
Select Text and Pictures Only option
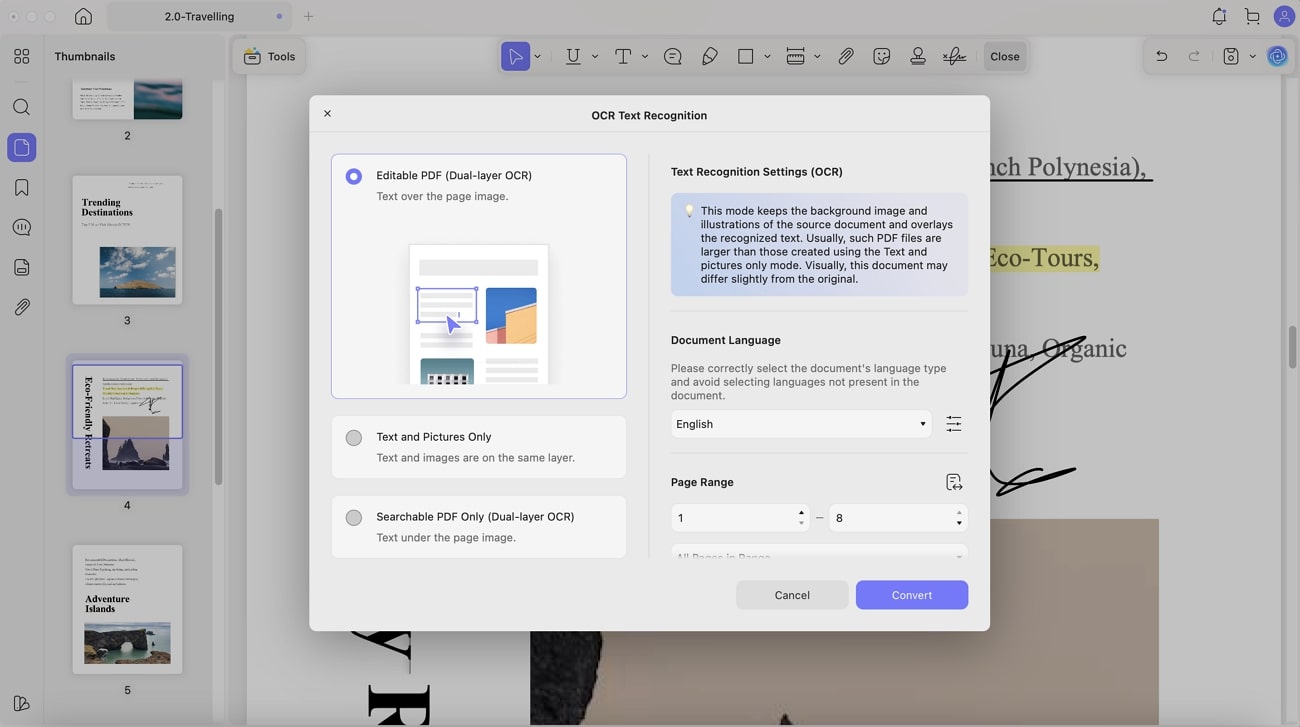479,447
